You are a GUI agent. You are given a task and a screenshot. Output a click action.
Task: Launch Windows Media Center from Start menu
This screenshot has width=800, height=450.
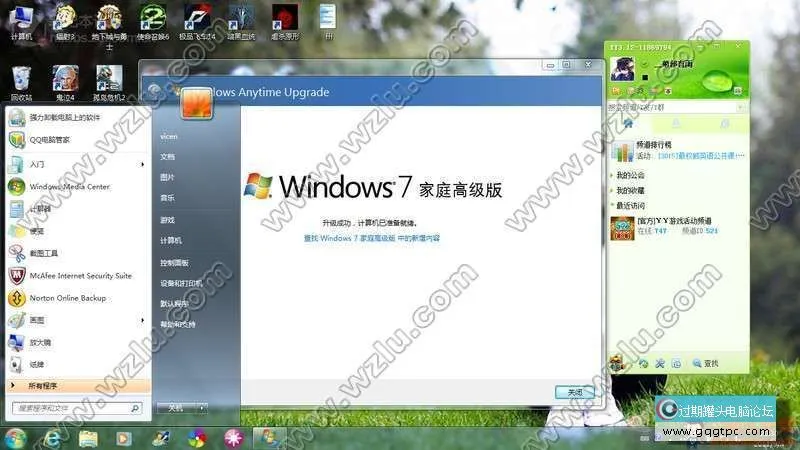(77, 187)
